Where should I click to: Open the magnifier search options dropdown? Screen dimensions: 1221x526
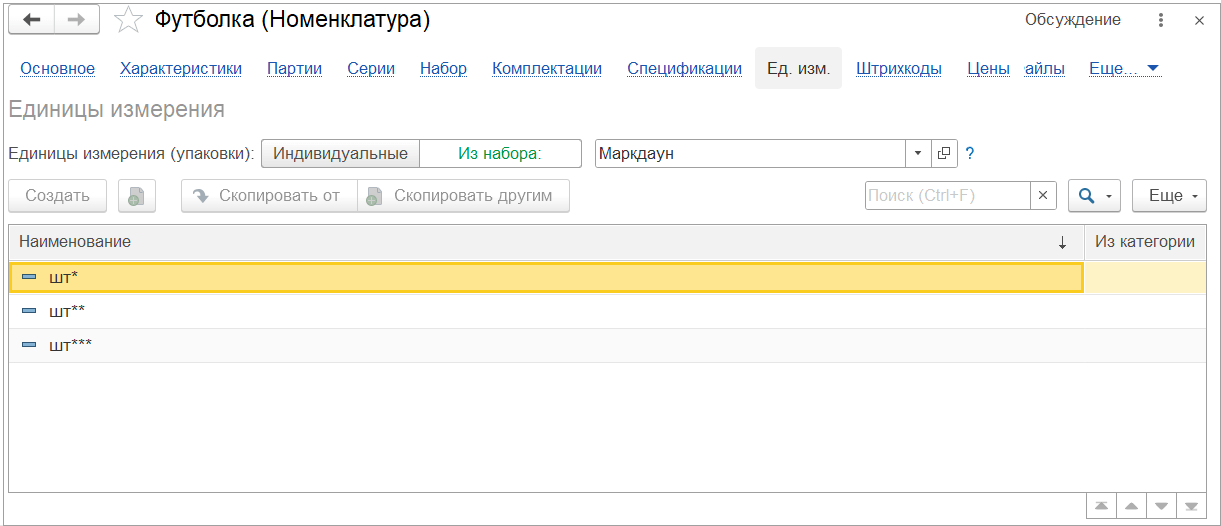coord(1094,196)
